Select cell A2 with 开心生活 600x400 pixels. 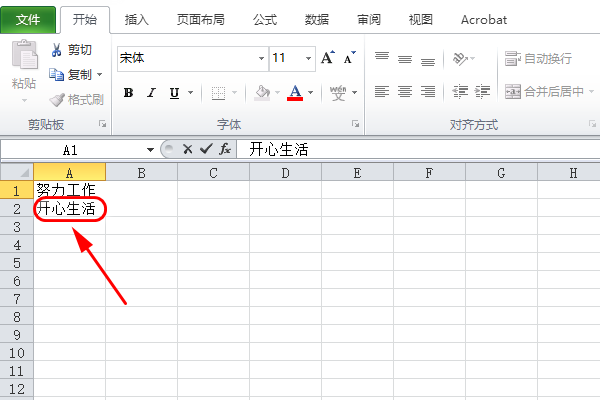coord(70,208)
